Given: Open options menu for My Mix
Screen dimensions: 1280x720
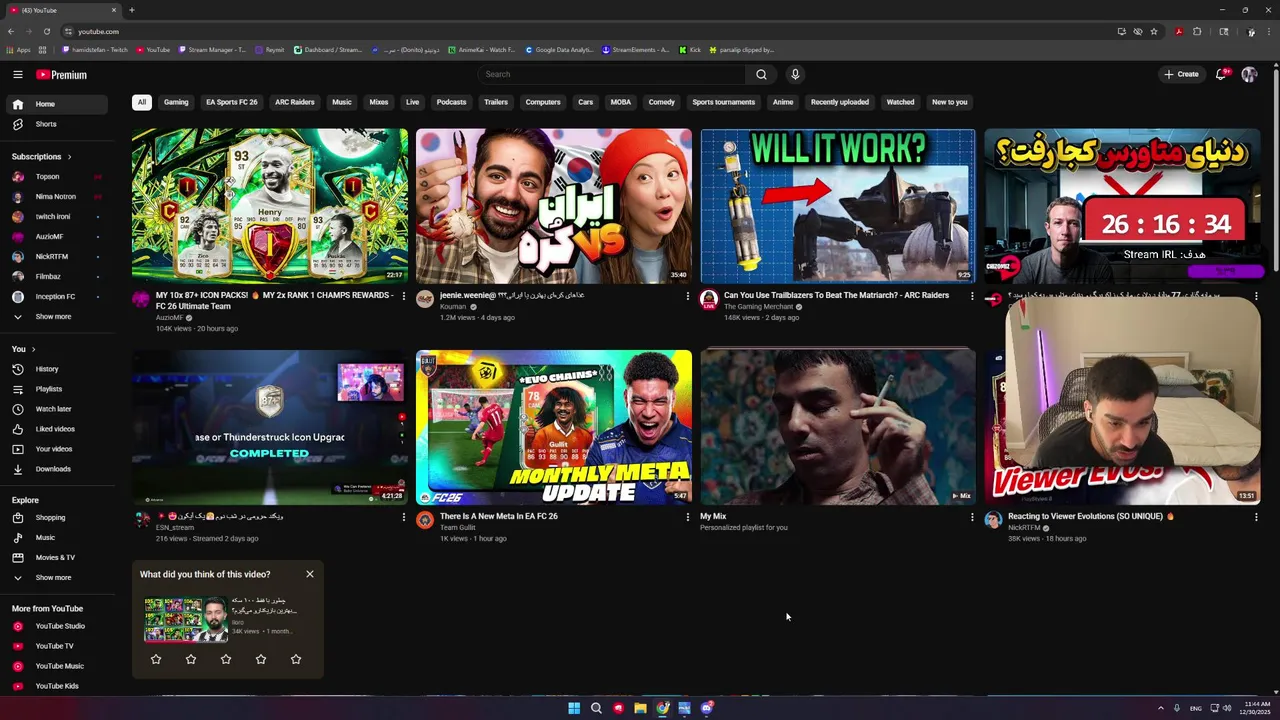Looking at the screenshot, I should 972,517.
